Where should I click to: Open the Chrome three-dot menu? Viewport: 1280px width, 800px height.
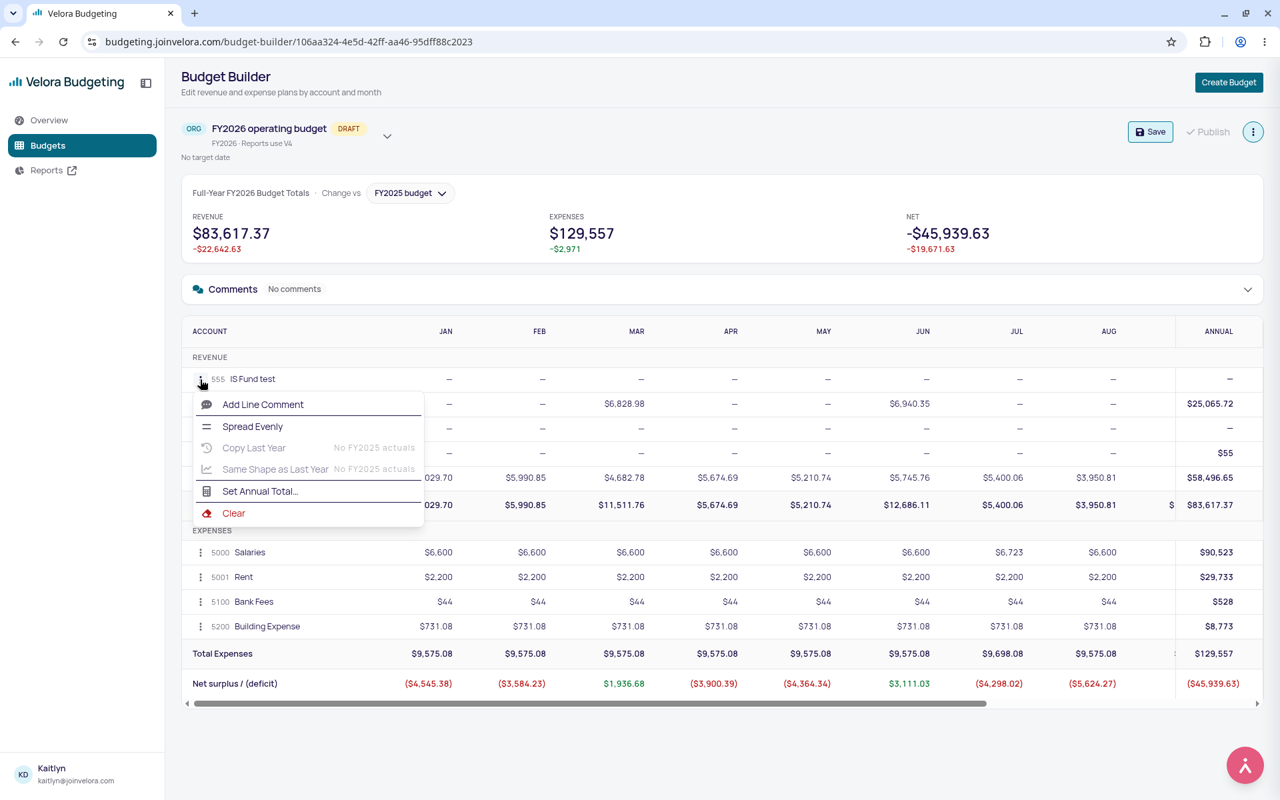(1265, 42)
